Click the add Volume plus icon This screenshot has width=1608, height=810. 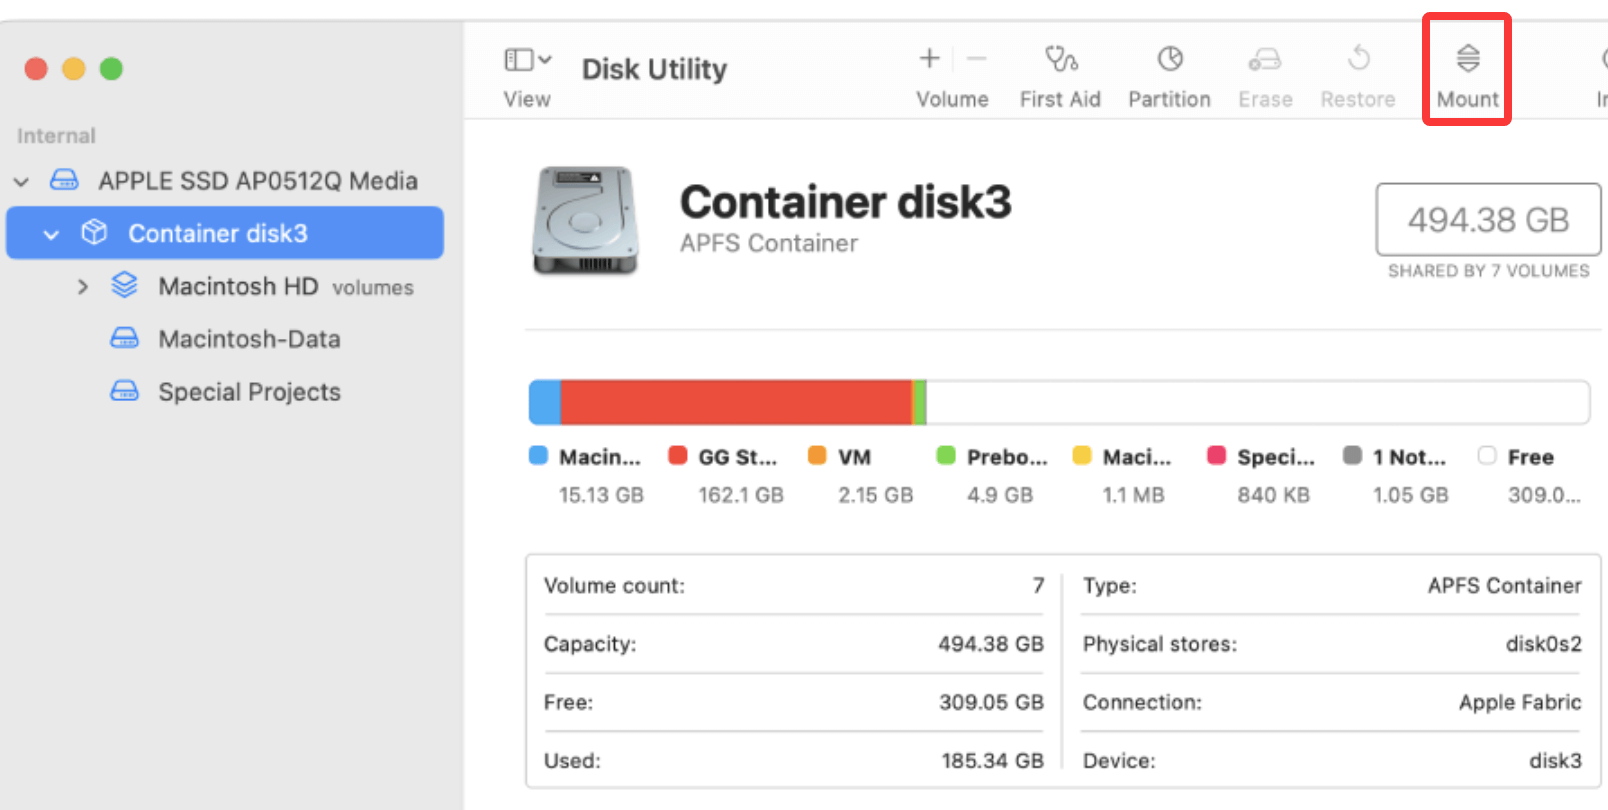(929, 59)
